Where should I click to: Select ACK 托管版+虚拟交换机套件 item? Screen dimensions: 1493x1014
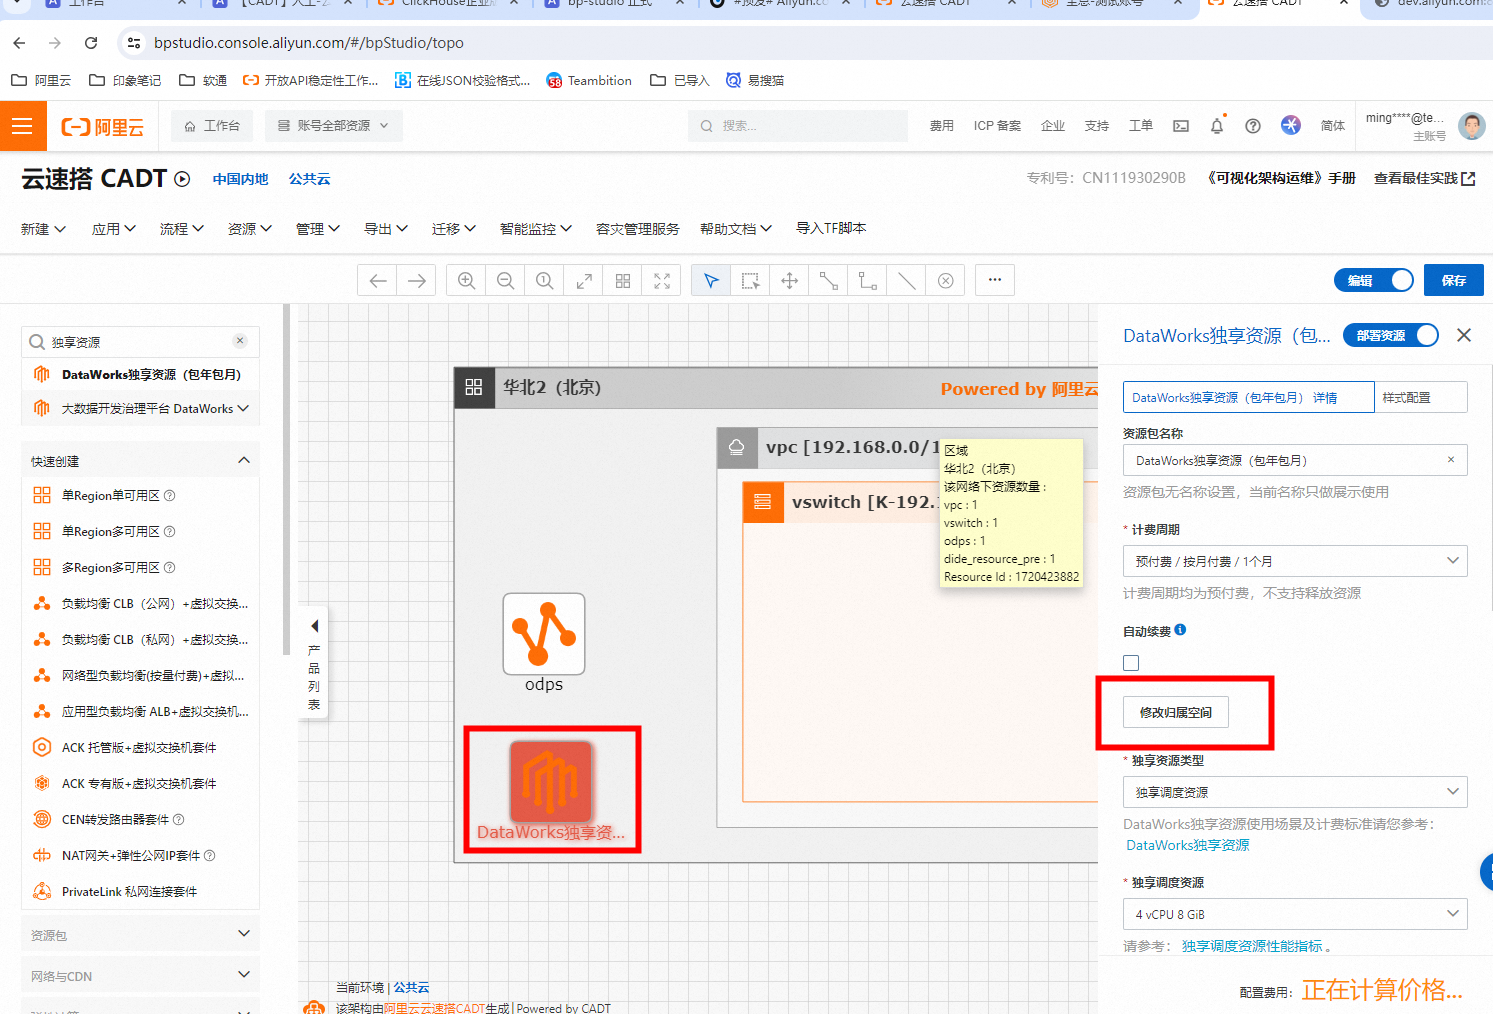[x=140, y=747]
